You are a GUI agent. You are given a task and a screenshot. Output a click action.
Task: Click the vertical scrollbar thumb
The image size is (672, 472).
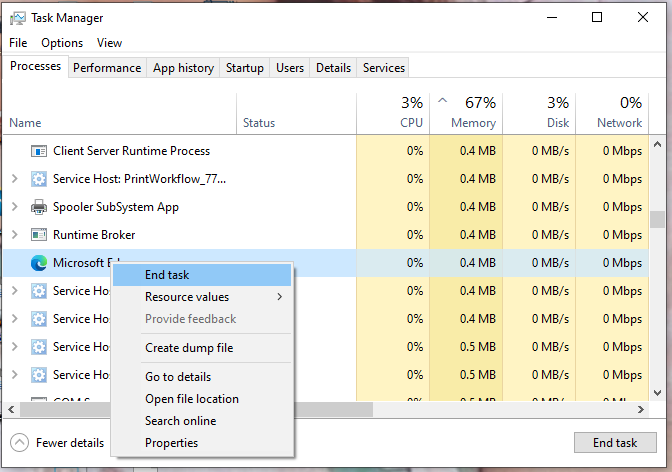(657, 220)
